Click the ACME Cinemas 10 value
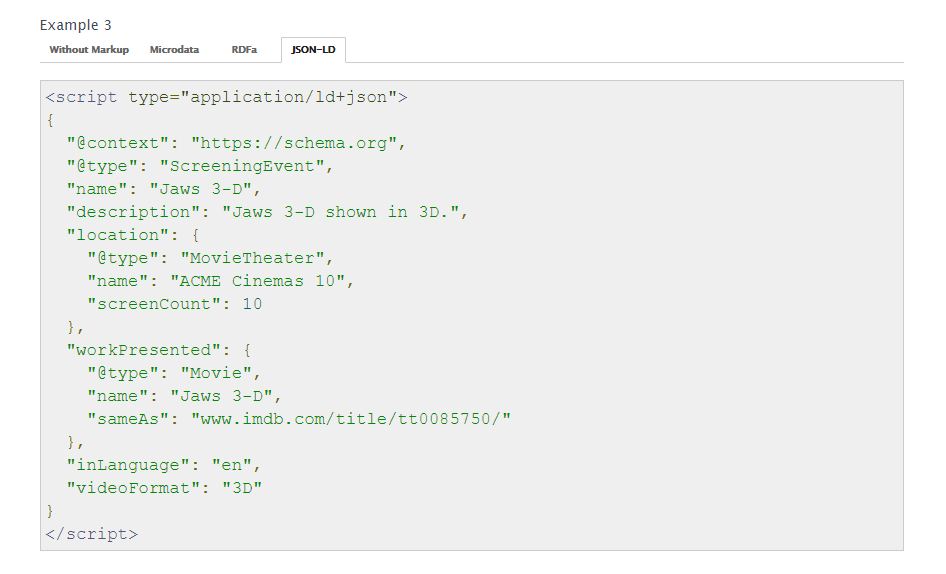This screenshot has height=574, width=946. [x=257, y=281]
